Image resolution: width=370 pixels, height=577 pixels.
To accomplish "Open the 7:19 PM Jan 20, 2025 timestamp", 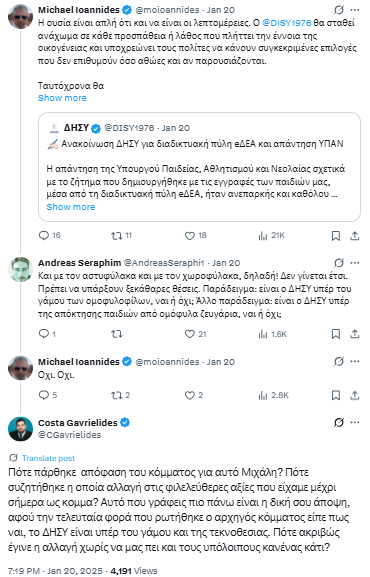I will [x=55, y=571].
